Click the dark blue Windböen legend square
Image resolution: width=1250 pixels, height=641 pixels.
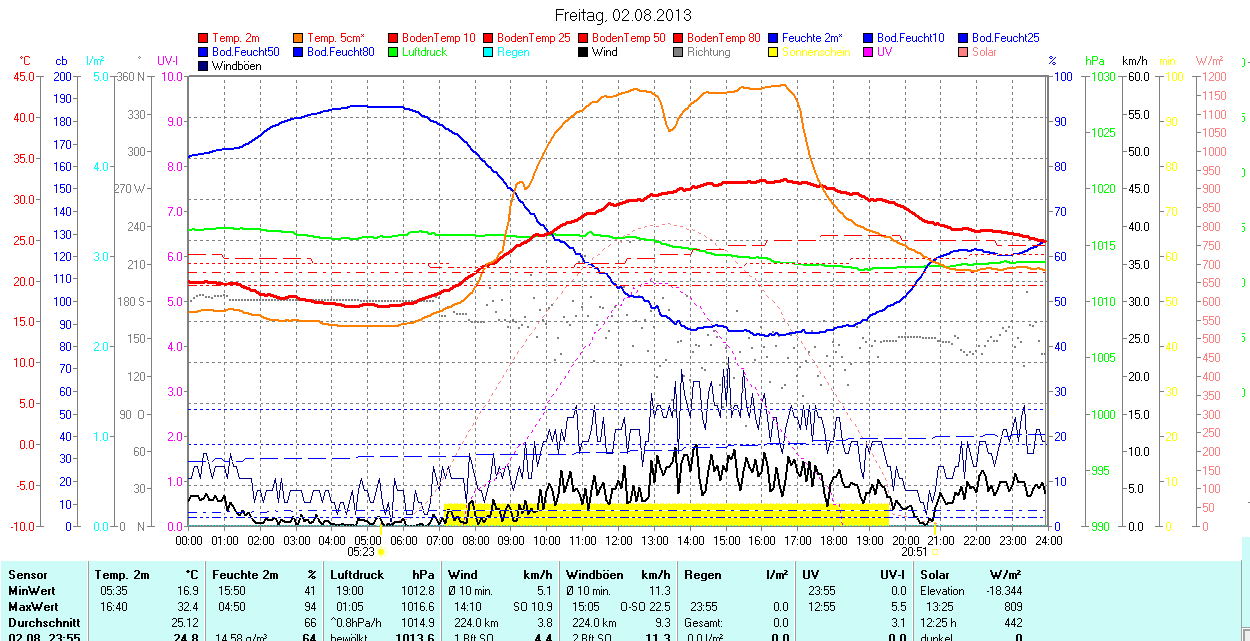[204, 66]
